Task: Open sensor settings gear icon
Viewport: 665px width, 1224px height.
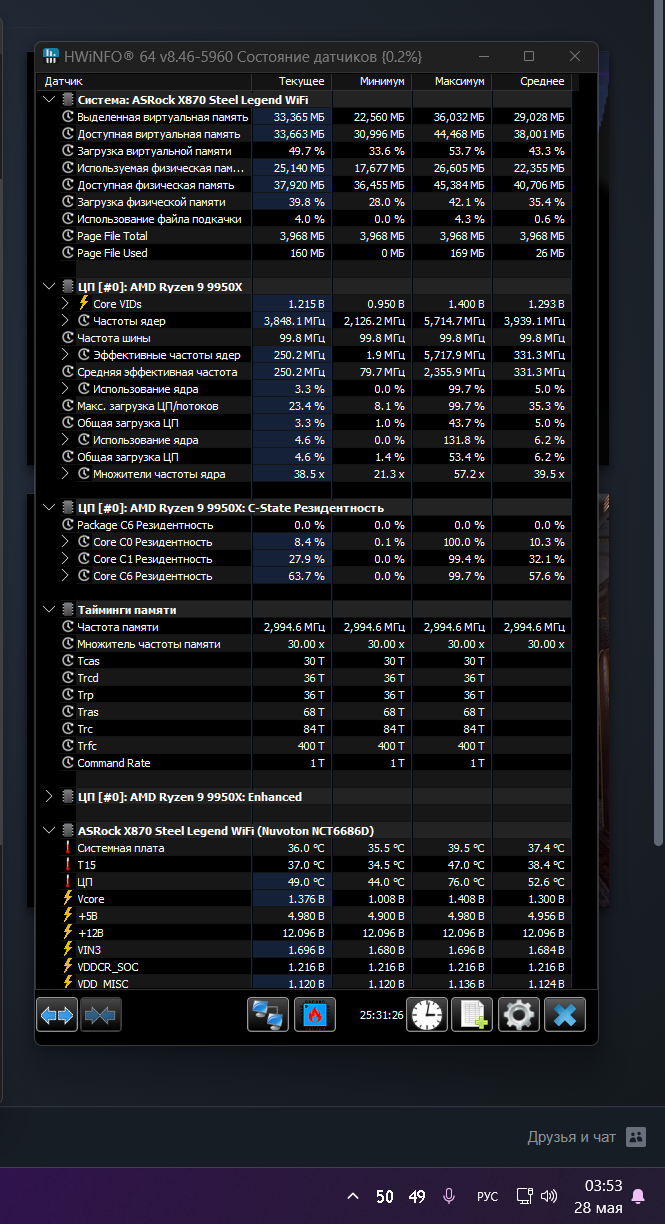Action: [x=518, y=1014]
